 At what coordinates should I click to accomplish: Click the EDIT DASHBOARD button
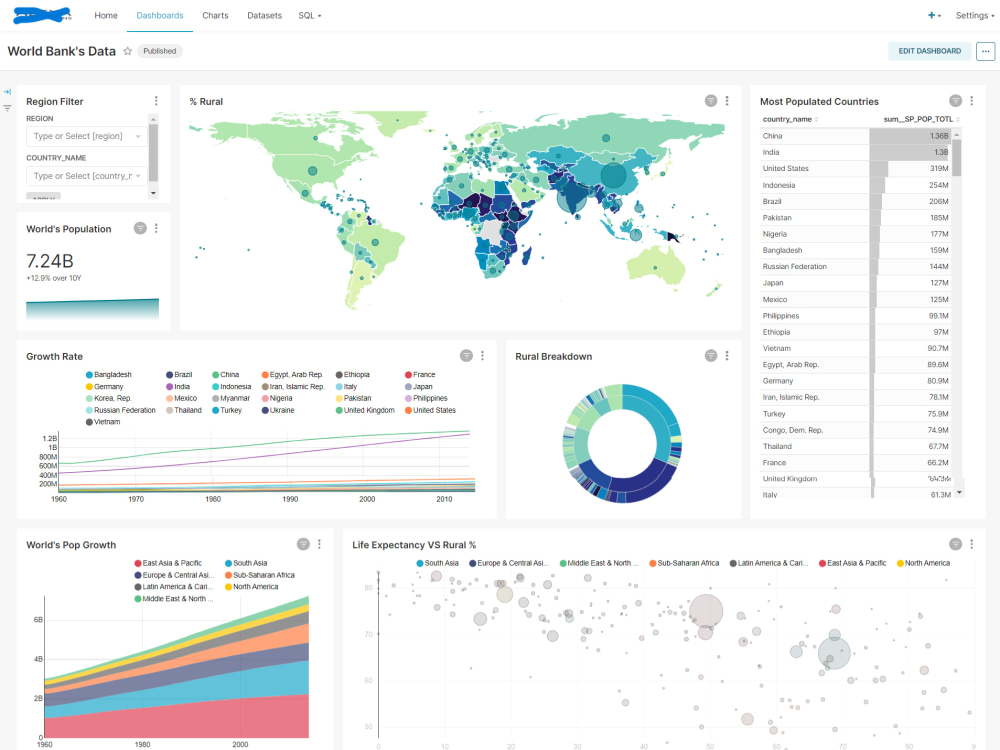(929, 50)
